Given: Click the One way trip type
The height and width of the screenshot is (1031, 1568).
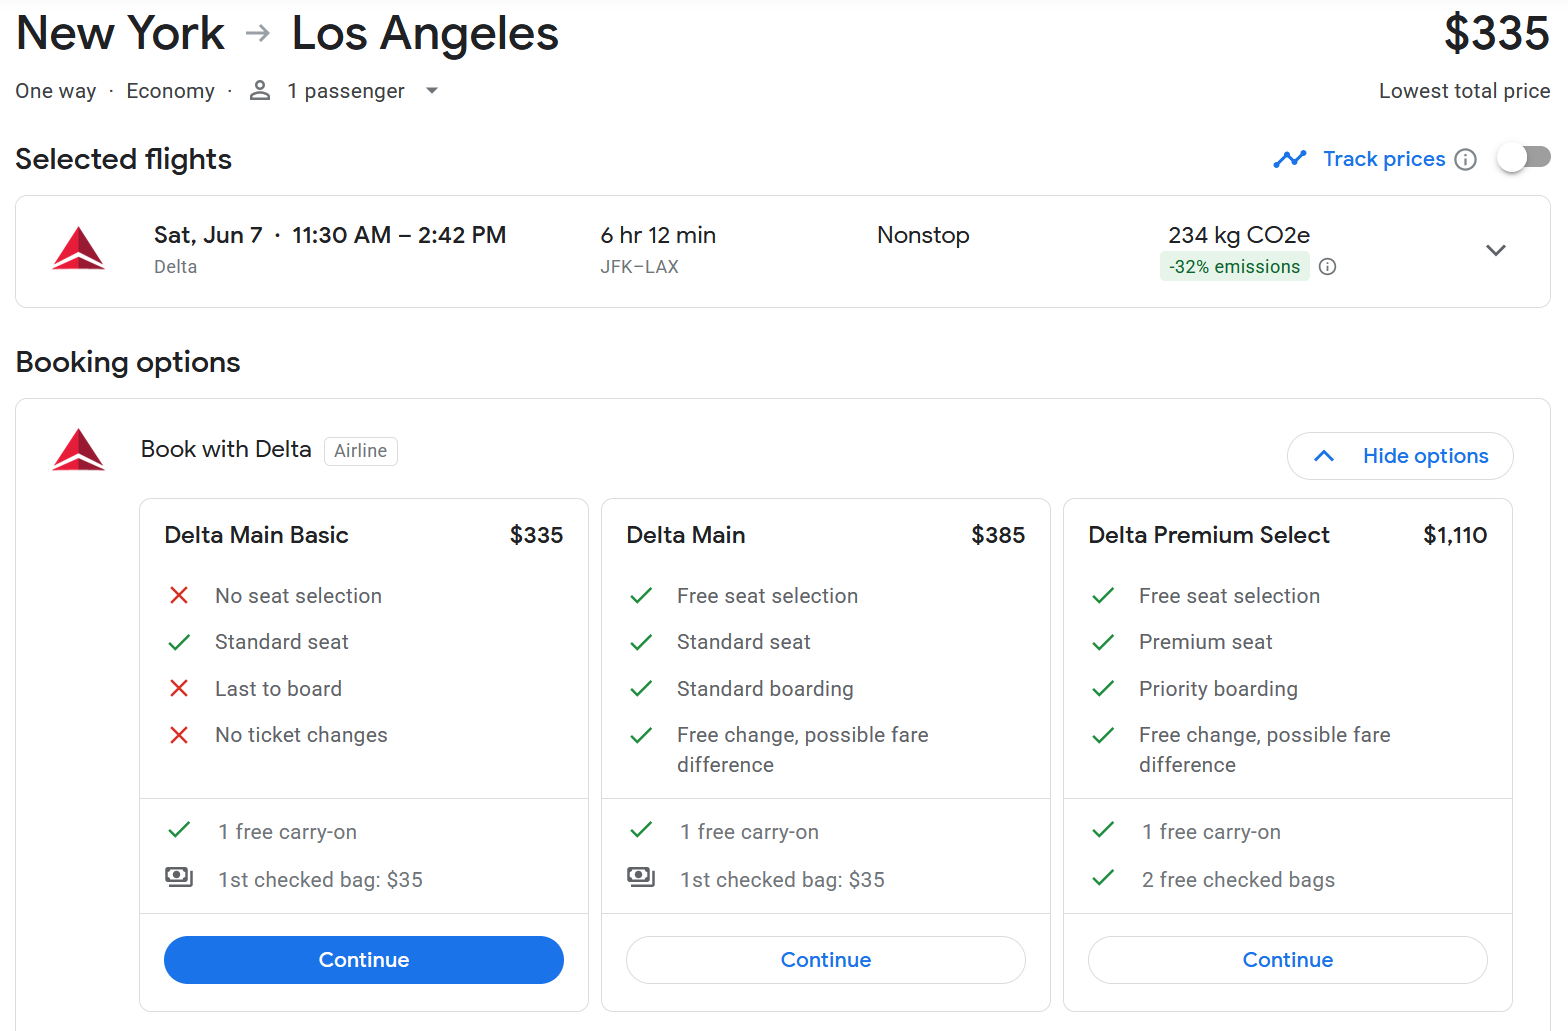Looking at the screenshot, I should pos(56,91).
